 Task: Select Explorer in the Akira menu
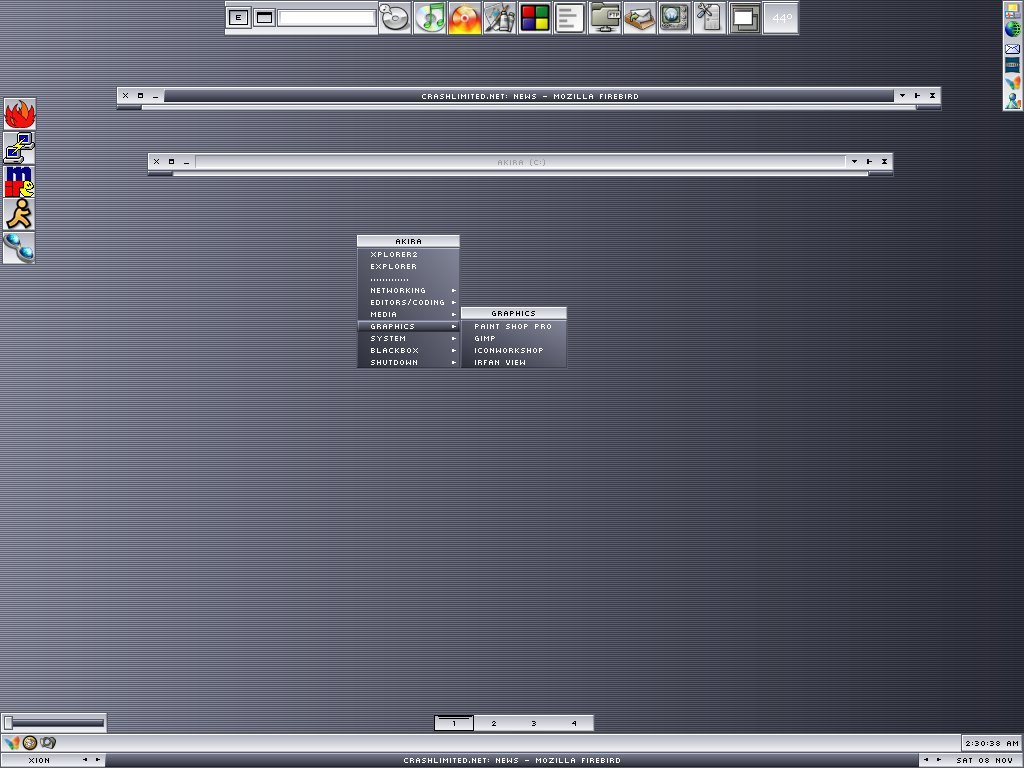click(408, 266)
